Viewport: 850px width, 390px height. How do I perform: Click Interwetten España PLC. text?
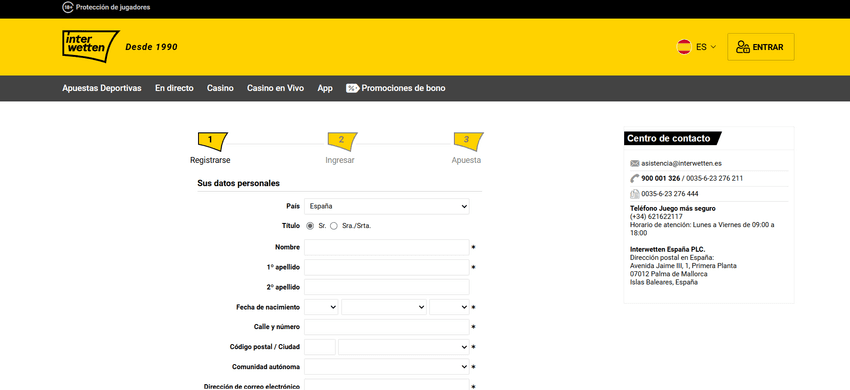(x=667, y=250)
